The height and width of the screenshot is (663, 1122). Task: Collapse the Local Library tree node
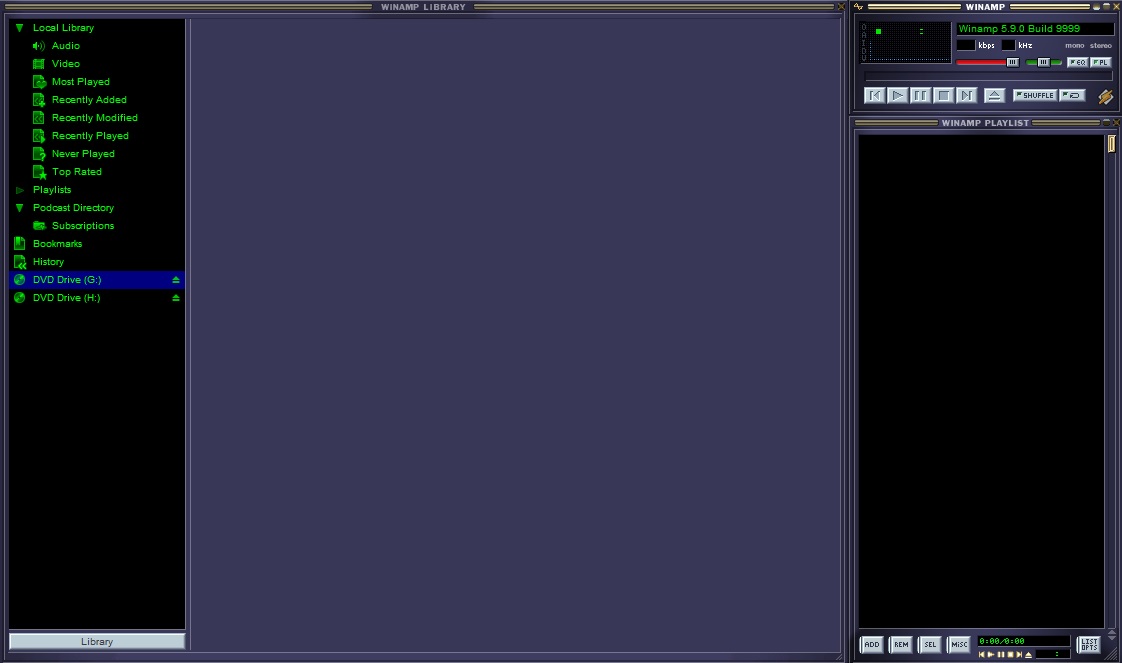19,28
